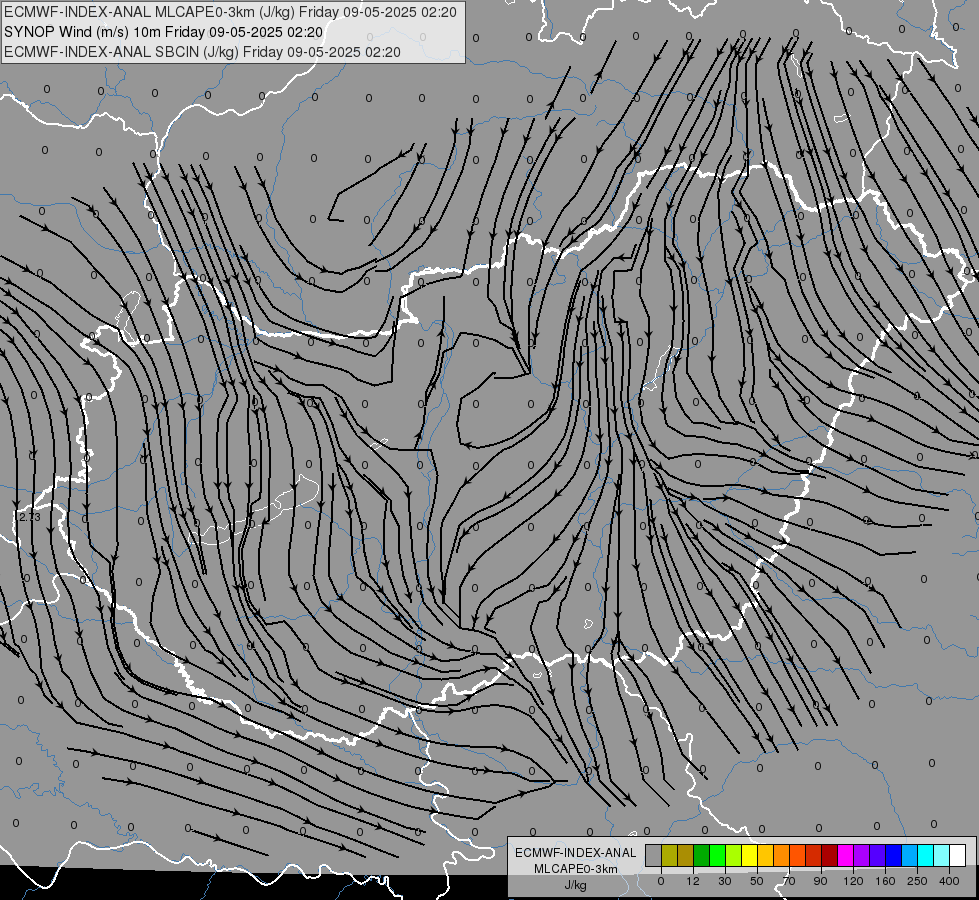Pick the bright green legend swatch before 30
This screenshot has height=900, width=979.
[717, 855]
